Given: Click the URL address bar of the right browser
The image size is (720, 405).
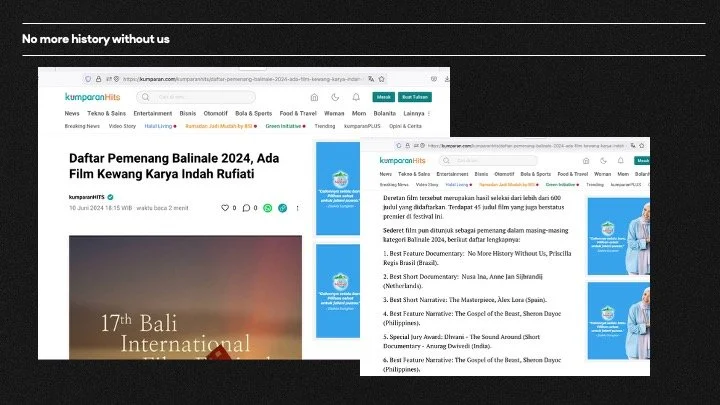Looking at the screenshot, I should [x=521, y=146].
